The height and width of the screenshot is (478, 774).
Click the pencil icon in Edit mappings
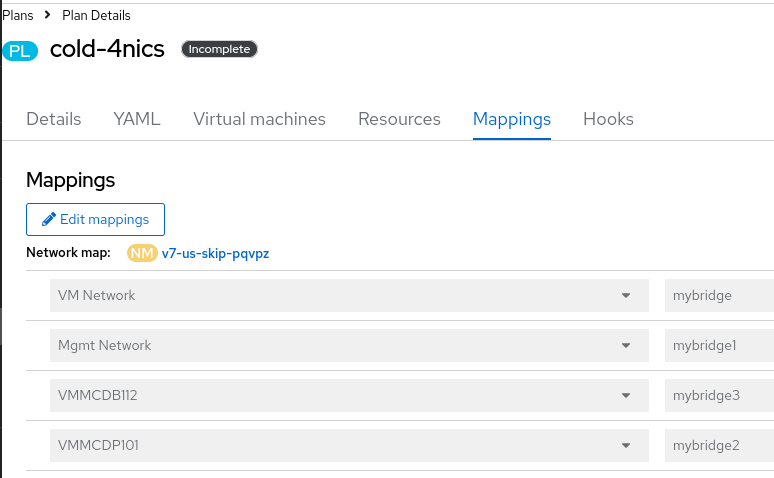(x=48, y=220)
